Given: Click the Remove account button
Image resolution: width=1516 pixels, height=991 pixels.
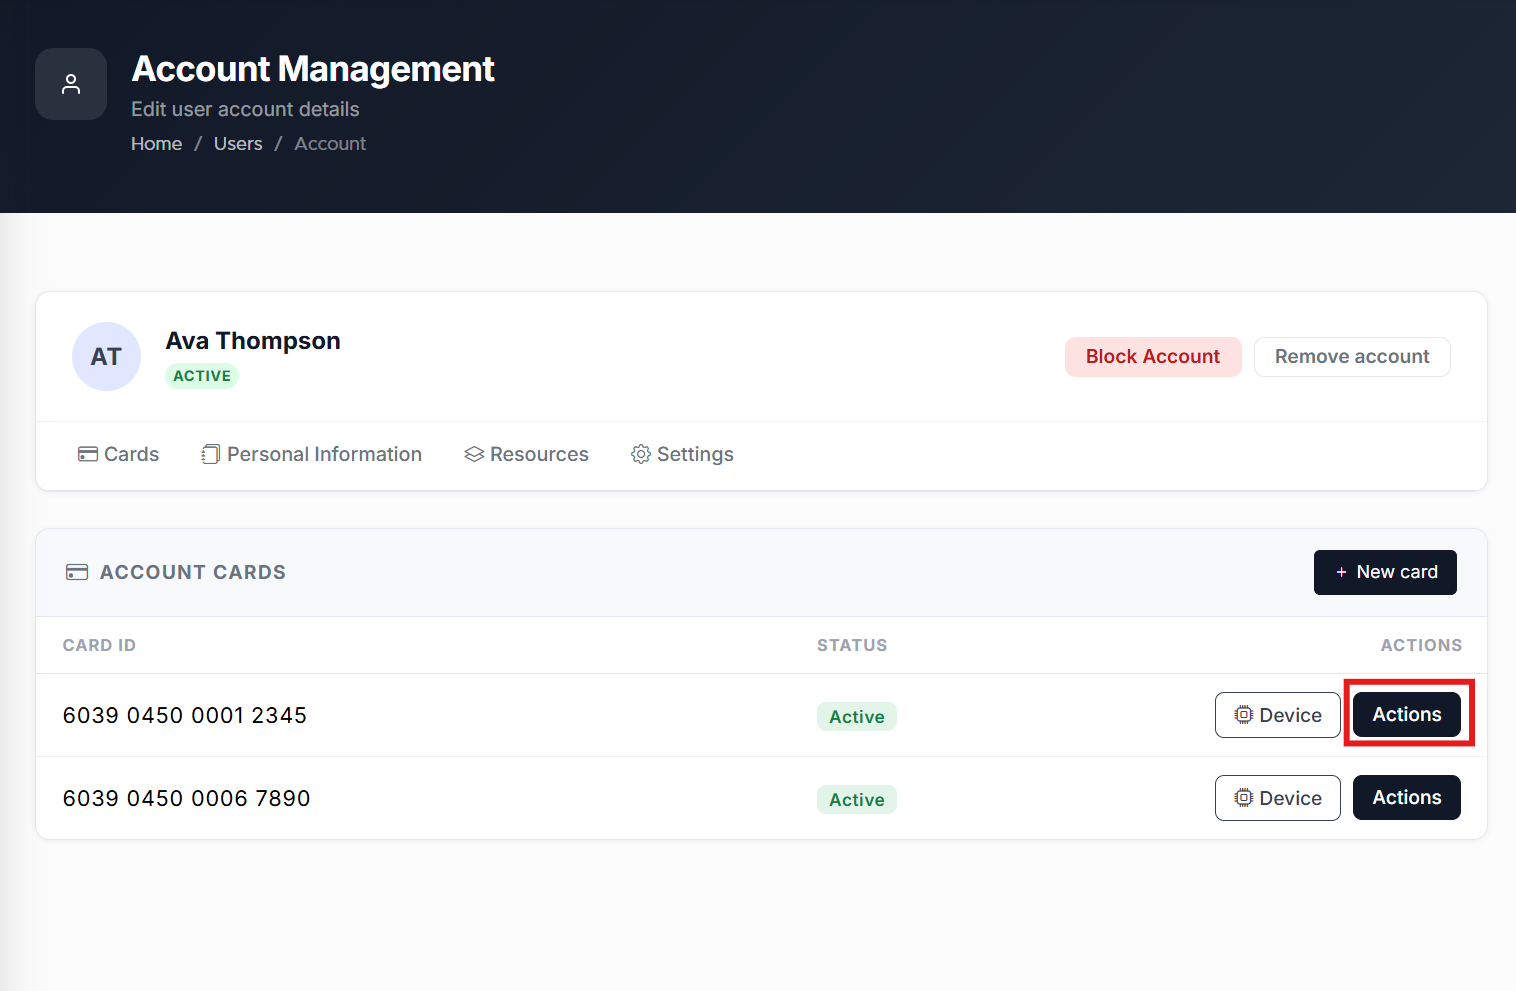Looking at the screenshot, I should 1352,357.
